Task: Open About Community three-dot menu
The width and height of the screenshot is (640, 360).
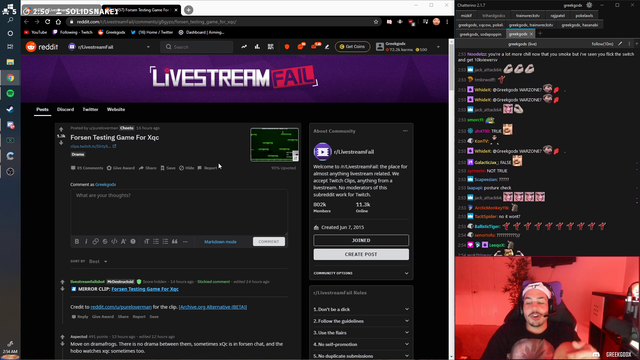Action: point(405,131)
